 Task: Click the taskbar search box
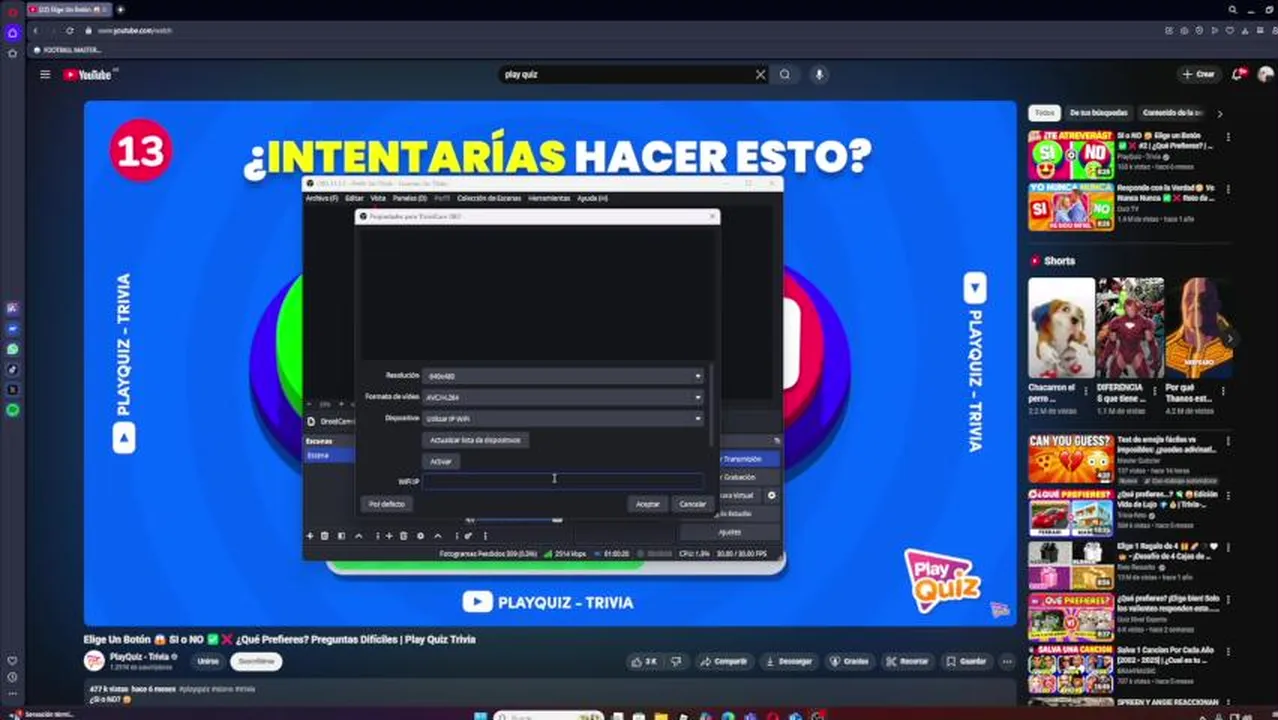click(x=548, y=716)
